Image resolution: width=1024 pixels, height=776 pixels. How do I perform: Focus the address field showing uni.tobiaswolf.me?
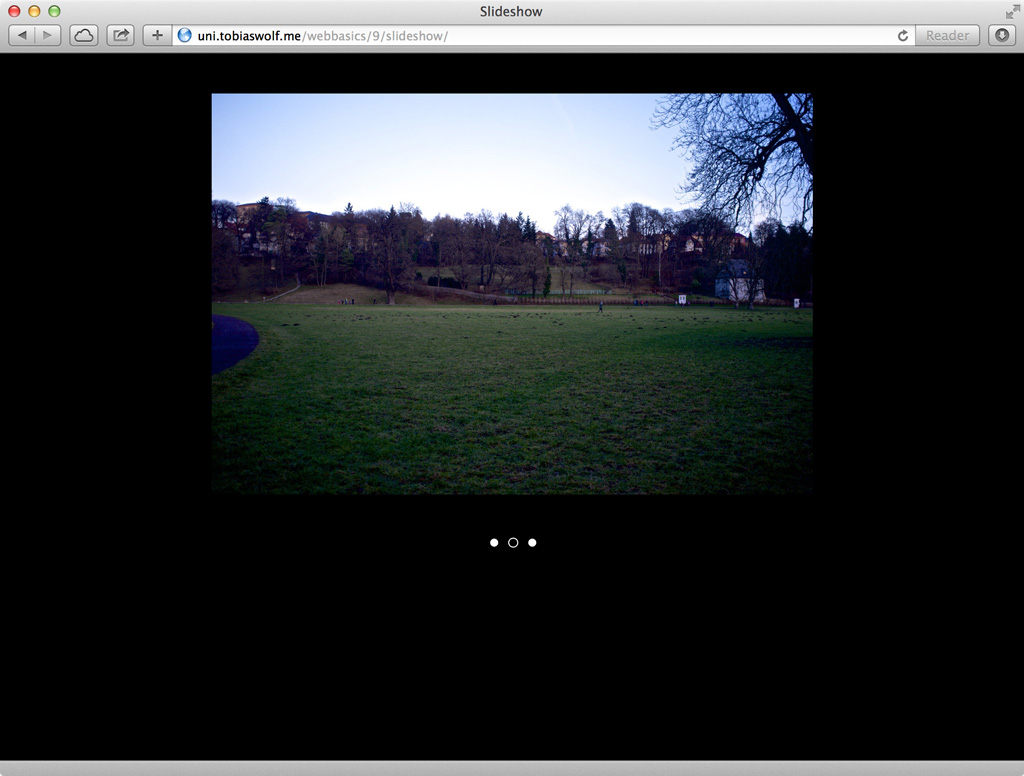pyautogui.click(x=540, y=35)
